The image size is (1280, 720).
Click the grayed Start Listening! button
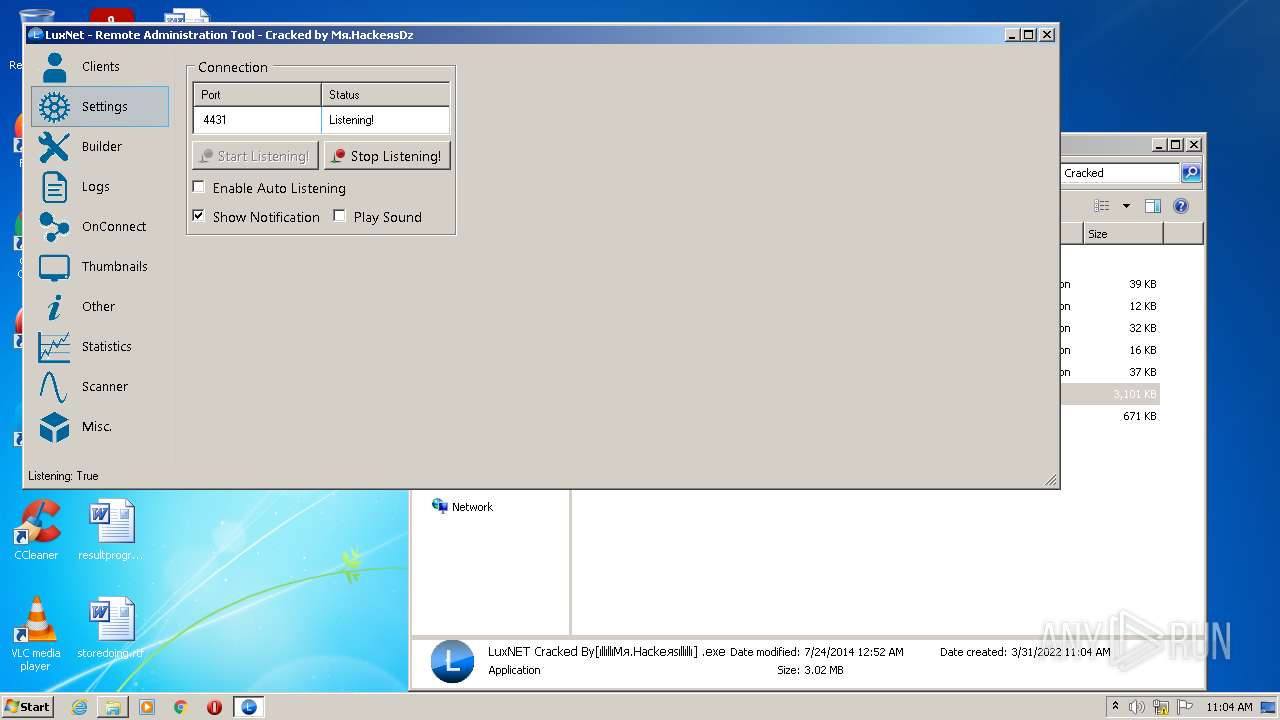pyautogui.click(x=255, y=156)
